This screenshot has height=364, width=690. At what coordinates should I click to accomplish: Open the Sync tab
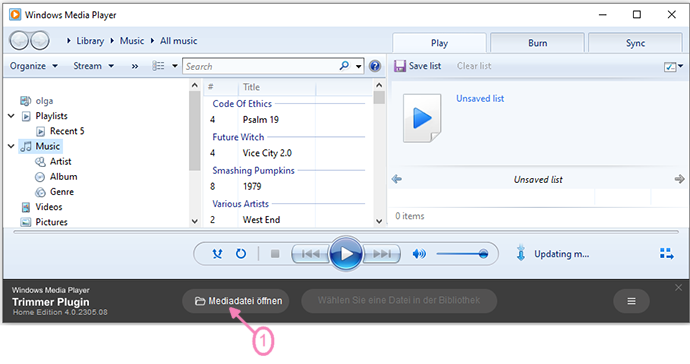pos(635,43)
